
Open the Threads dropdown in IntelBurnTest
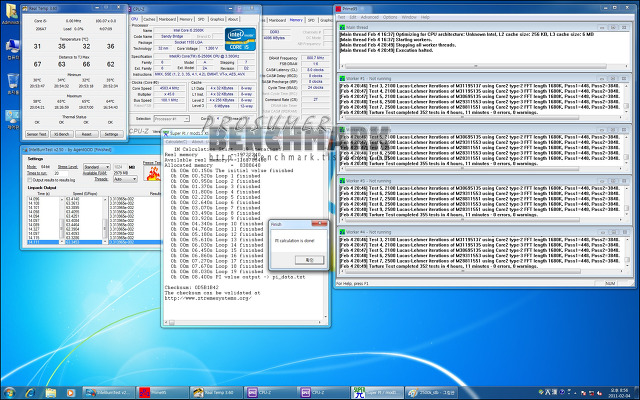click(x=125, y=179)
